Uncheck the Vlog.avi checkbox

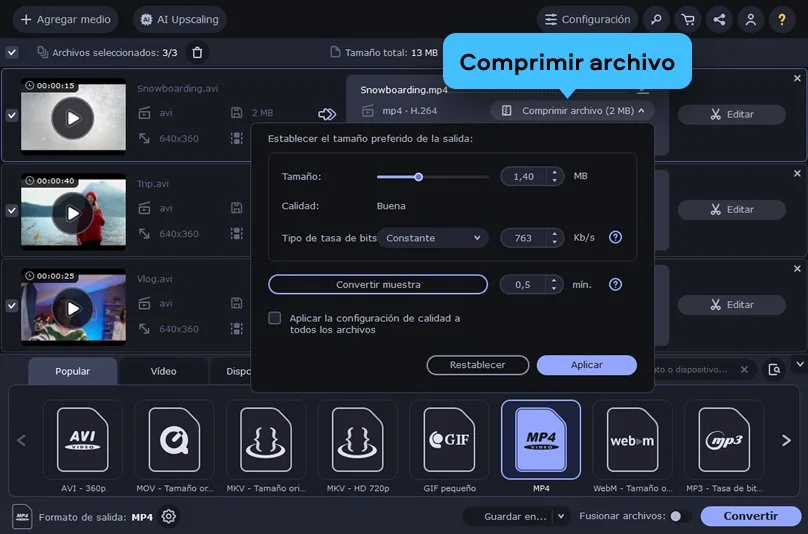coord(12,306)
